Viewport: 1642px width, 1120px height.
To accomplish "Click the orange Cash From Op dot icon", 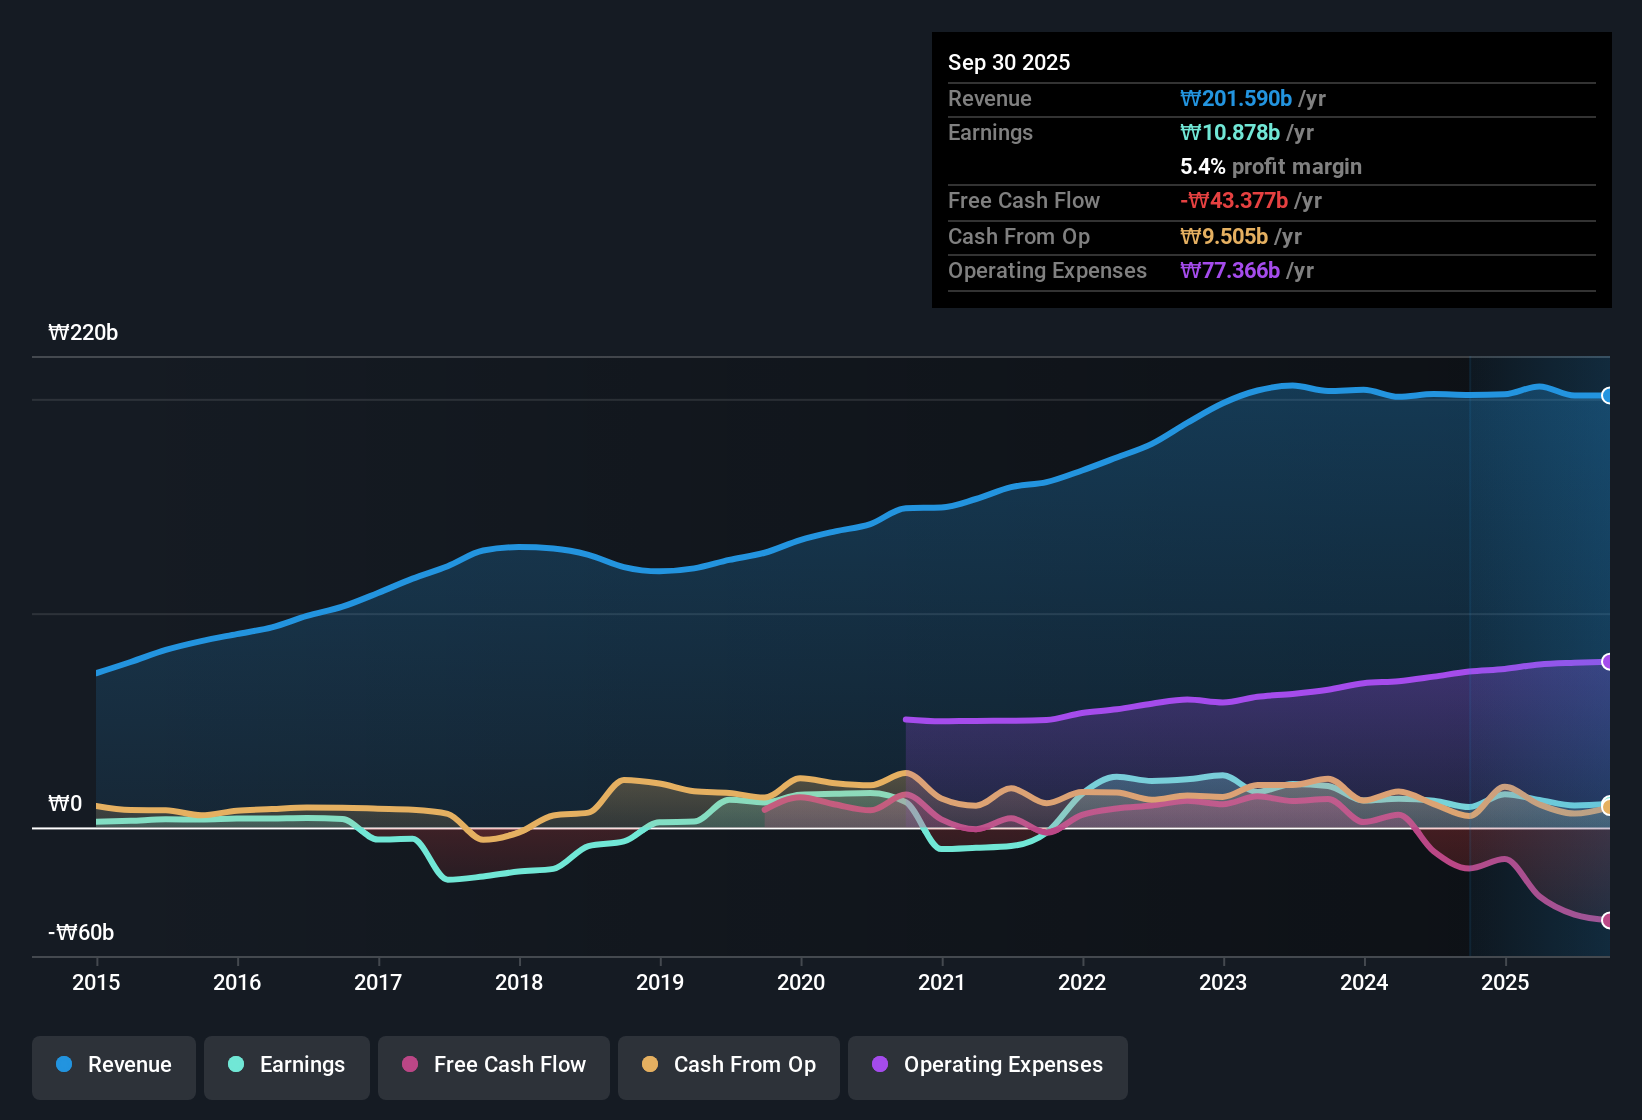I will [649, 1065].
